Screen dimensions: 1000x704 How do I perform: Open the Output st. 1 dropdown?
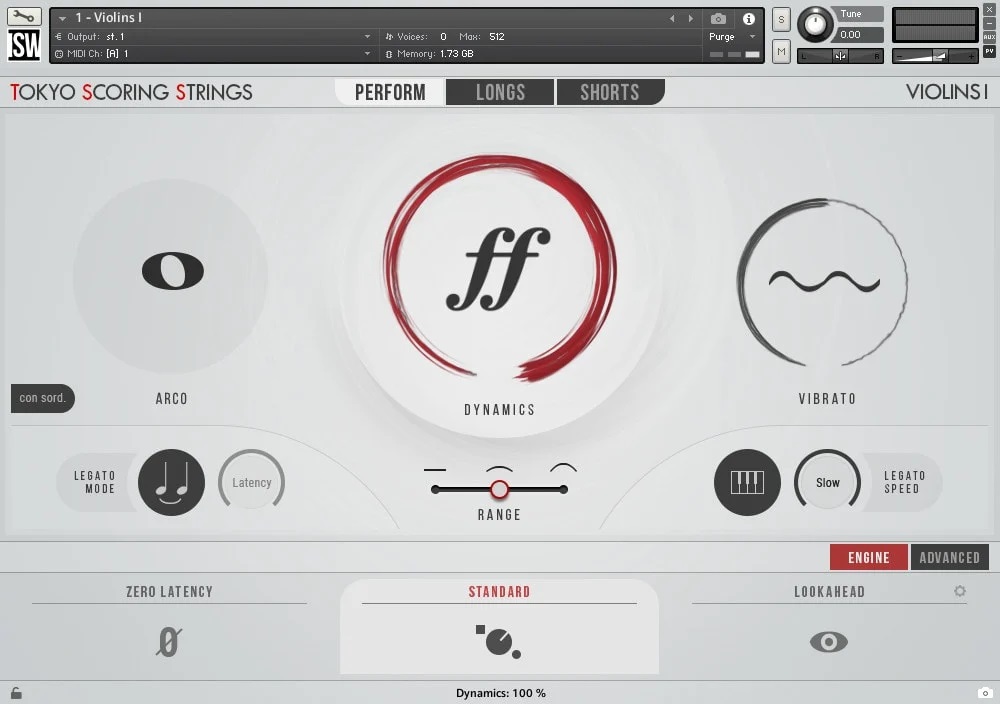point(367,37)
